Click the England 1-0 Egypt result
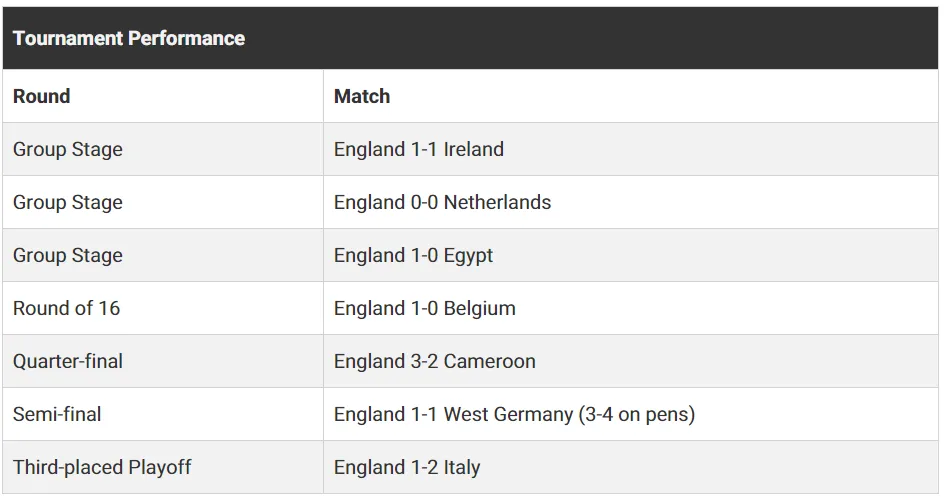 pos(413,255)
